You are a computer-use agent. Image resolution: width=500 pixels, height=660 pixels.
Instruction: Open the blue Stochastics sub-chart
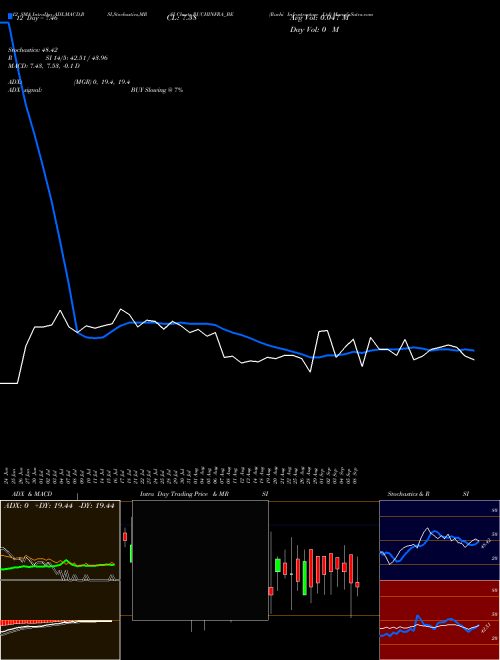pos(439,540)
